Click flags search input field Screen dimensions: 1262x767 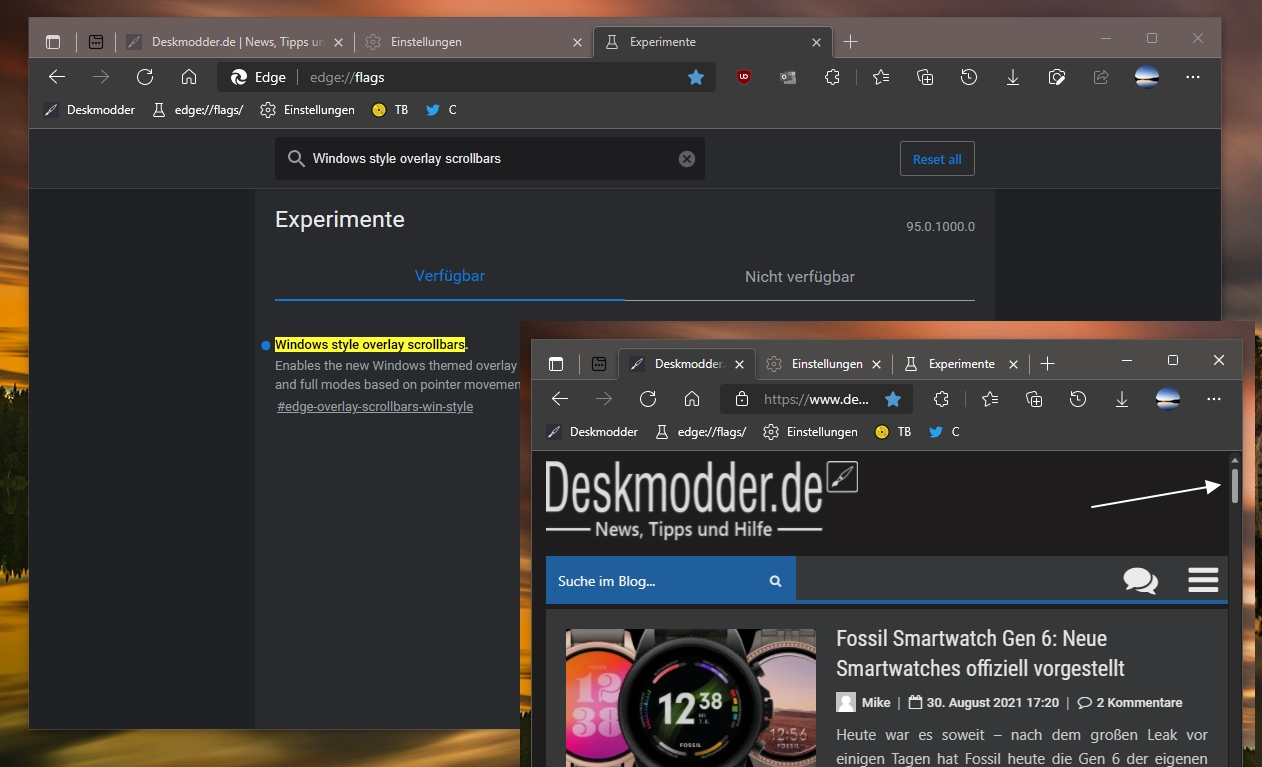490,159
